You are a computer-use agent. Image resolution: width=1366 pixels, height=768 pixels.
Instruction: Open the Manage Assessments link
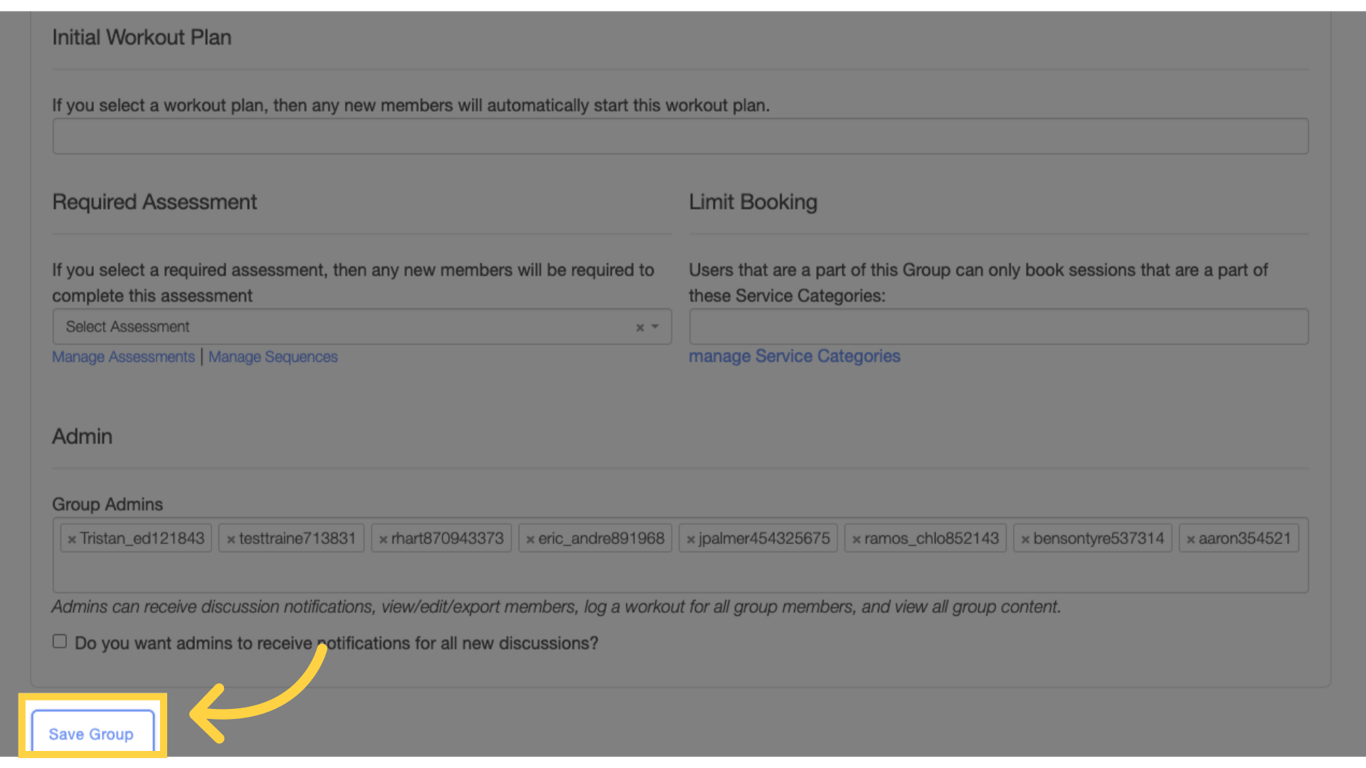pyautogui.click(x=123, y=356)
